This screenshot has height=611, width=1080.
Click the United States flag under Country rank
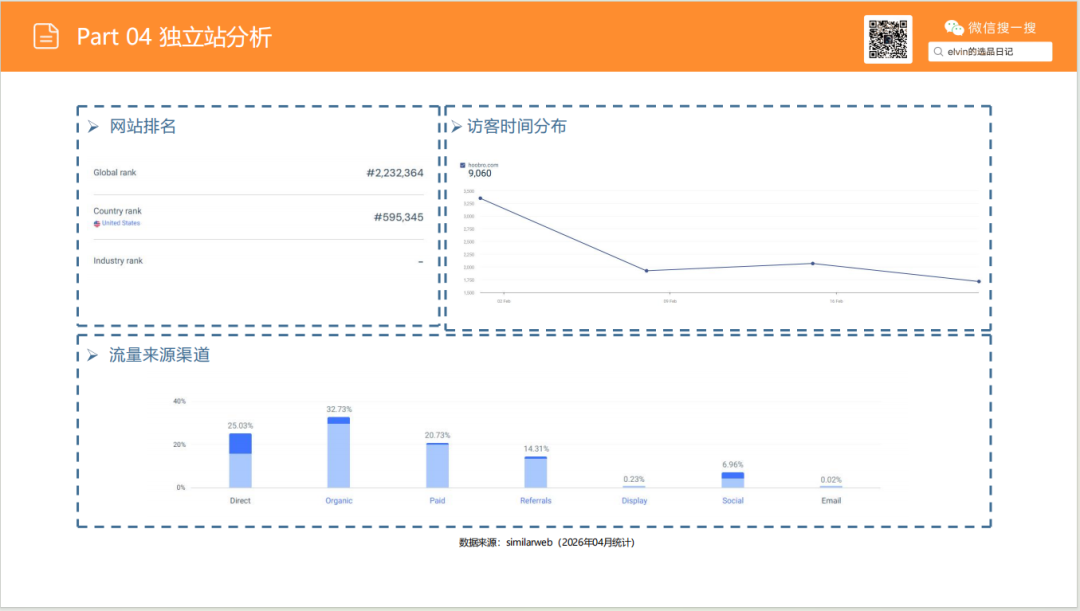click(x=97, y=223)
